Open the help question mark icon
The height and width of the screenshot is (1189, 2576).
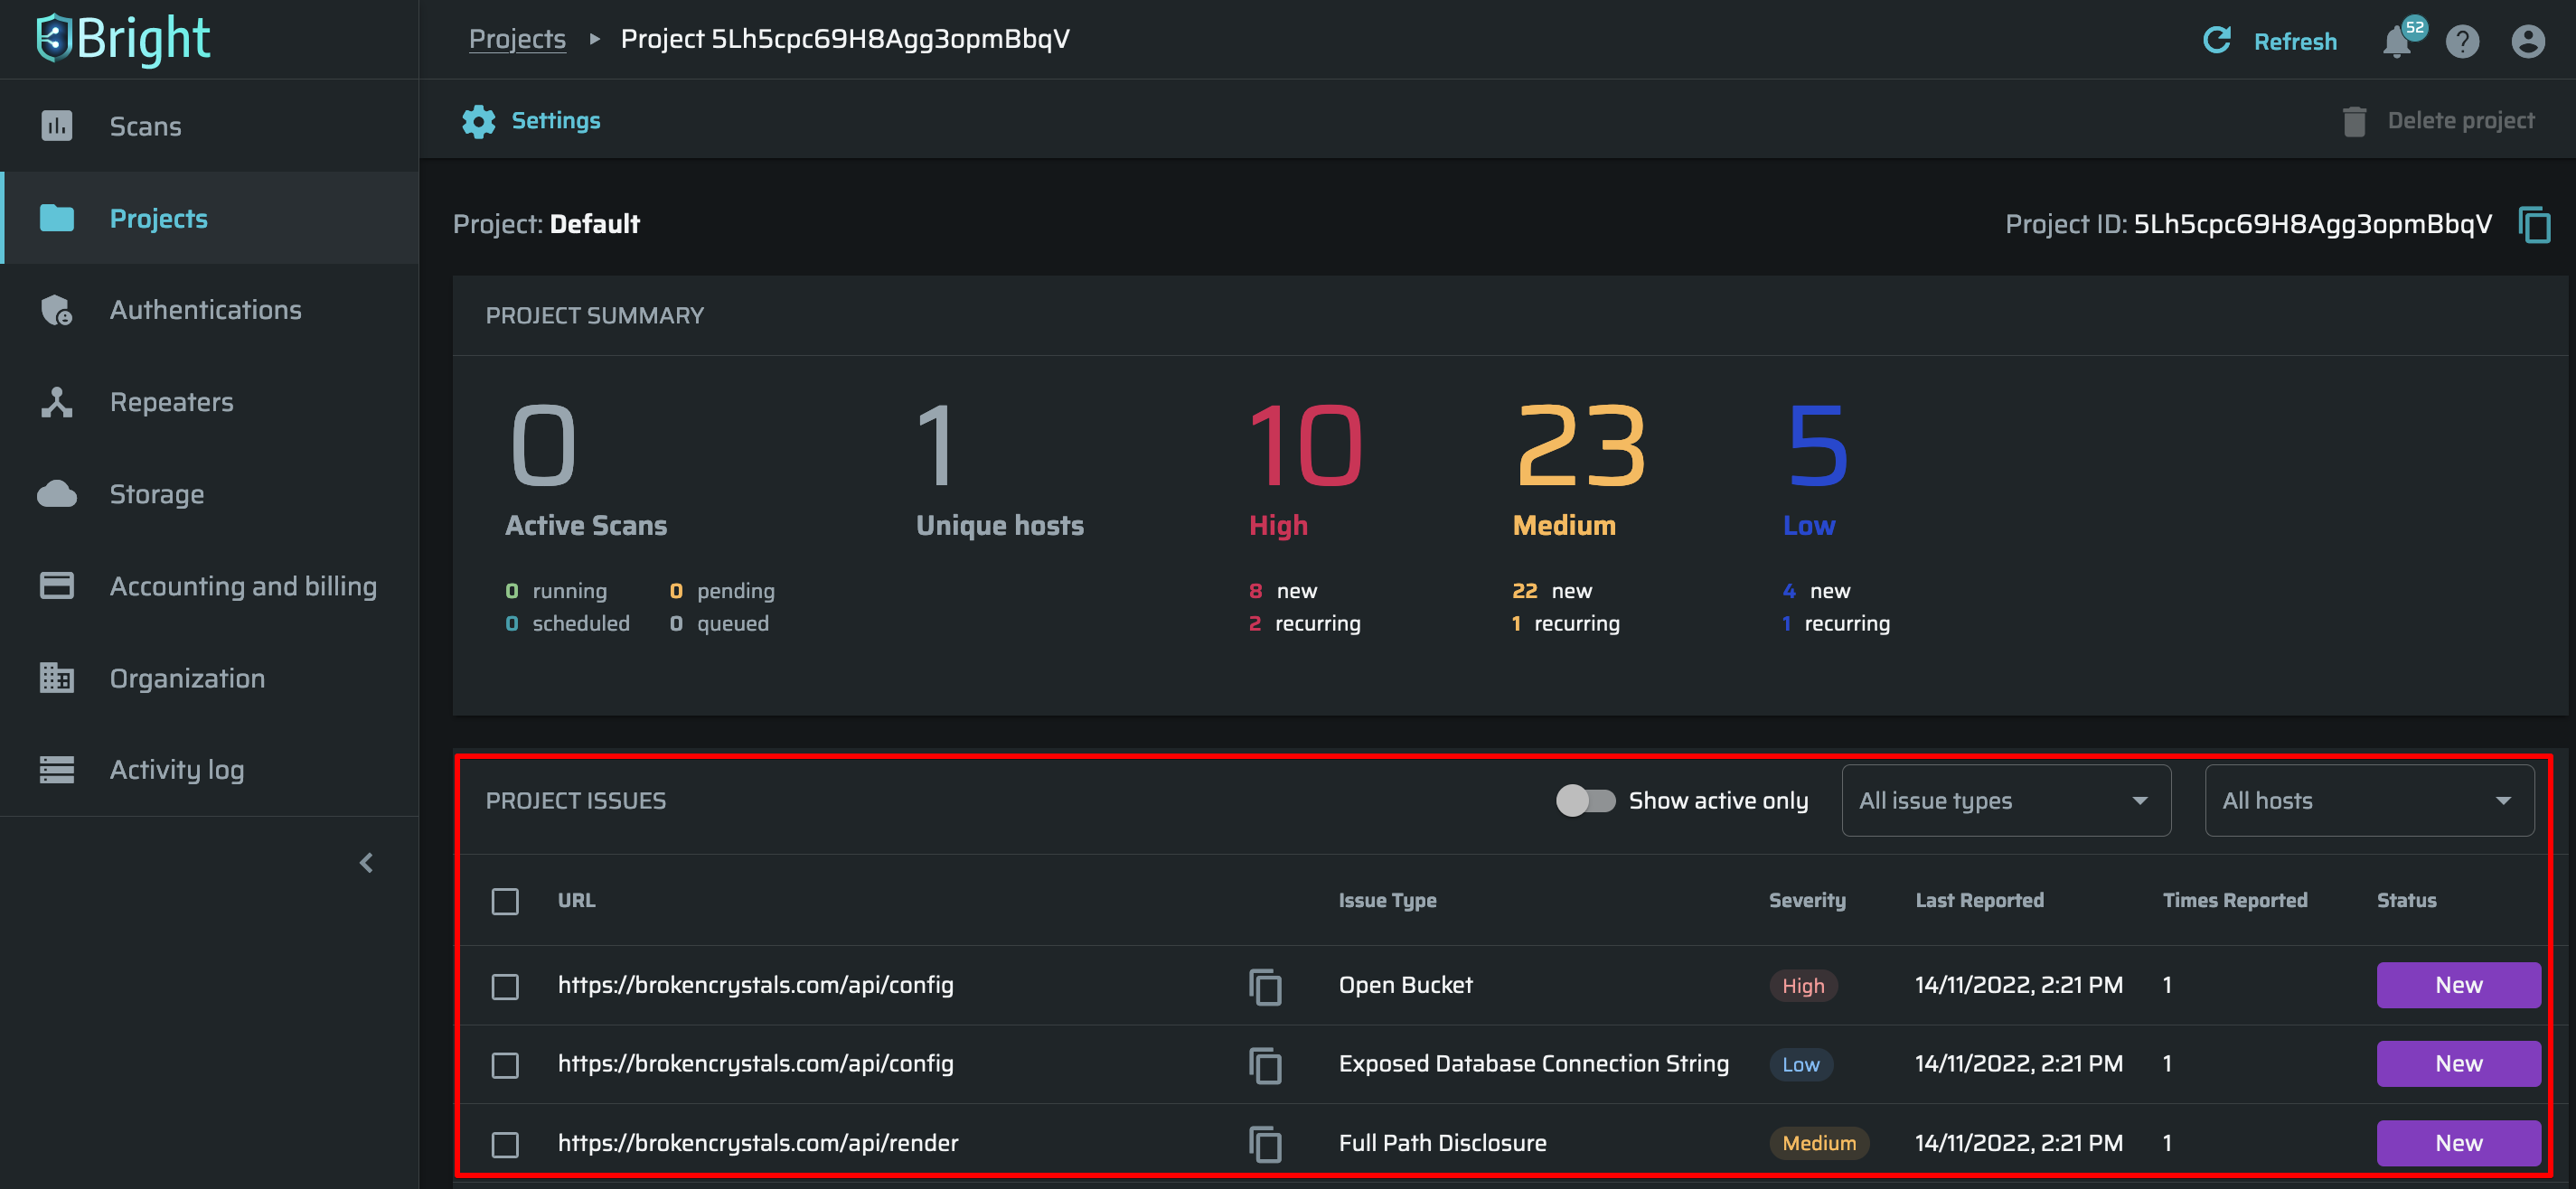tap(2462, 42)
